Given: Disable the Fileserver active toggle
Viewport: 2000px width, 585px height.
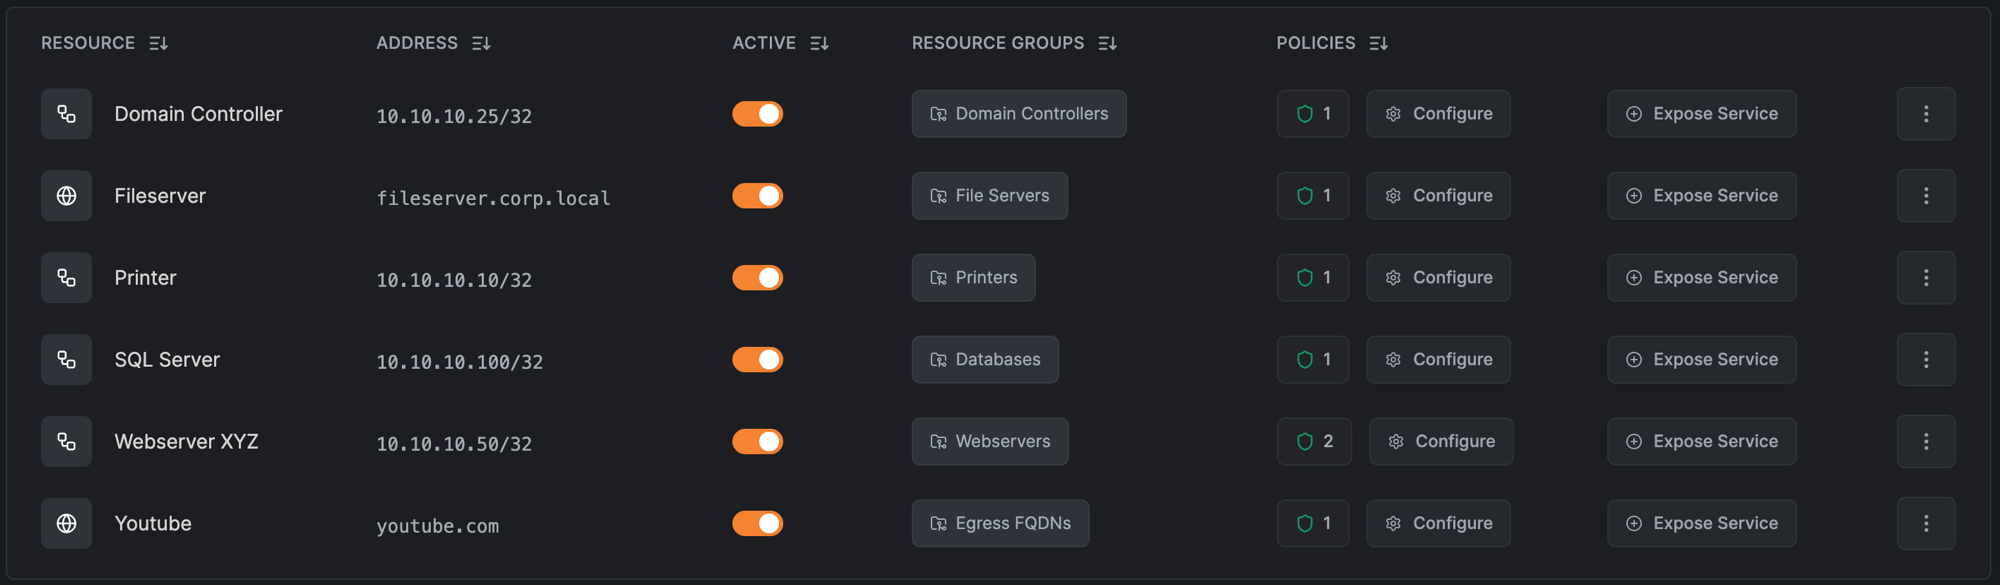Looking at the screenshot, I should (757, 196).
